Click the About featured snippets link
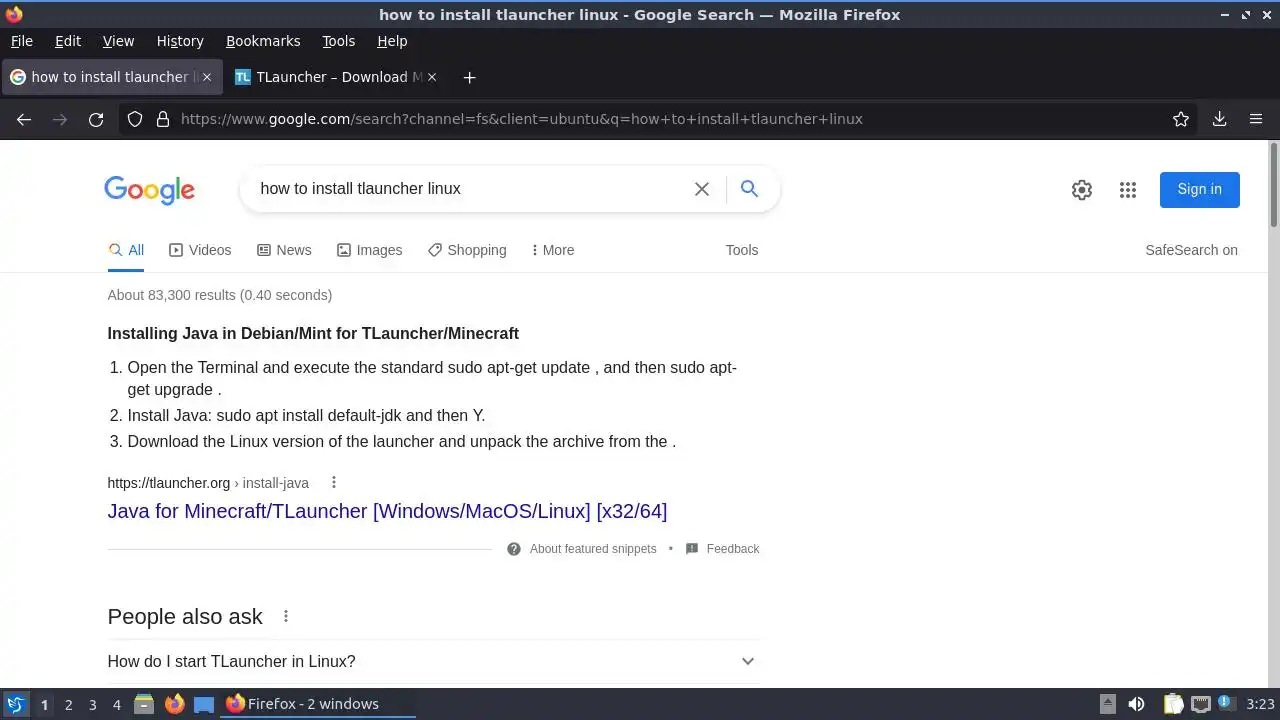1280x720 pixels. coord(593,549)
